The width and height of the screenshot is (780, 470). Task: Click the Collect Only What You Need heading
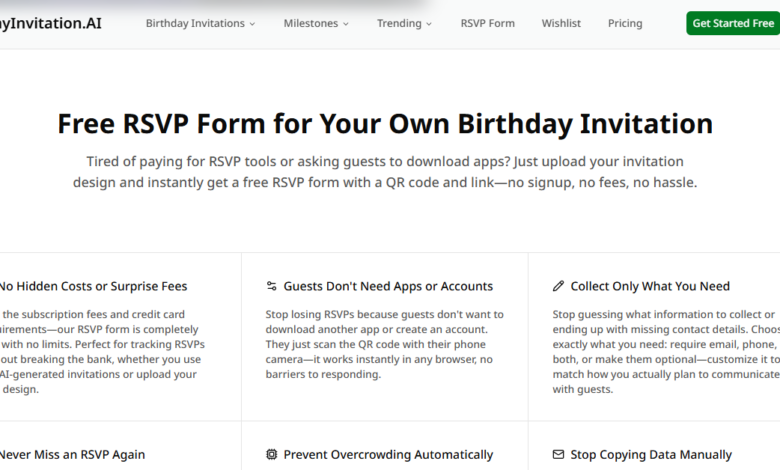tap(650, 286)
